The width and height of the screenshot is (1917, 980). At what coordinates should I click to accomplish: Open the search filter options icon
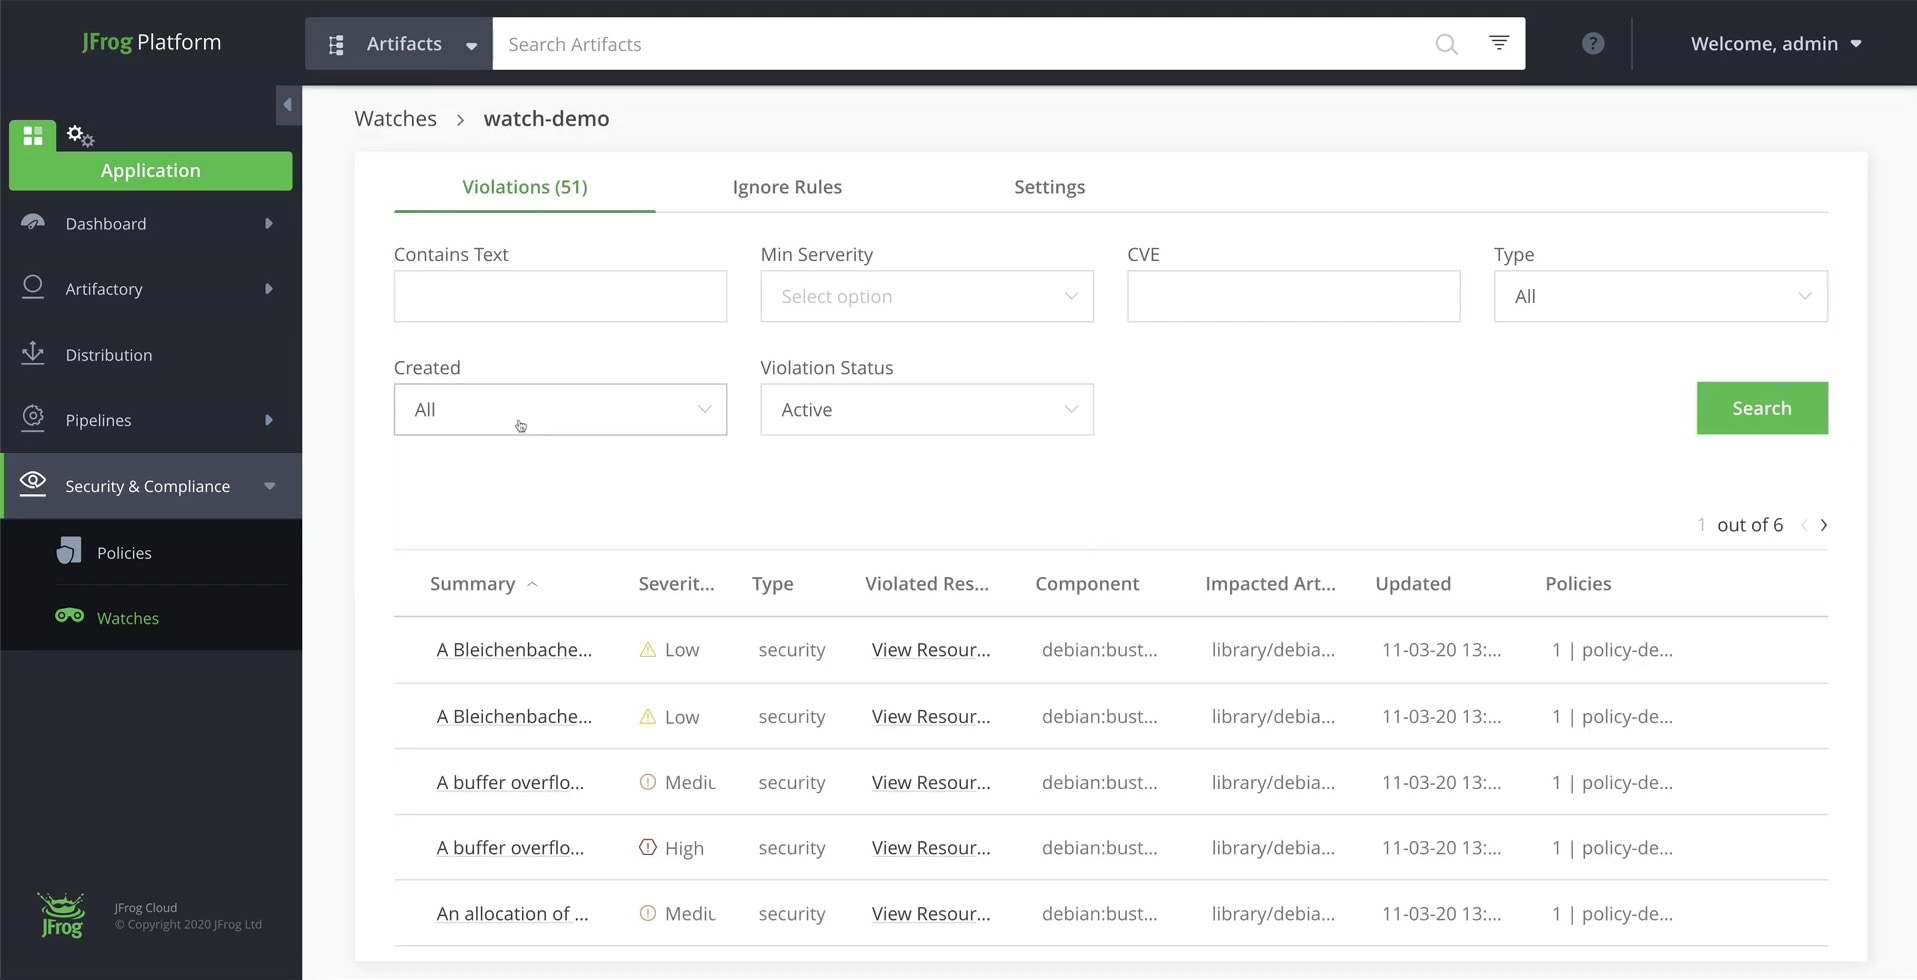[x=1497, y=43]
